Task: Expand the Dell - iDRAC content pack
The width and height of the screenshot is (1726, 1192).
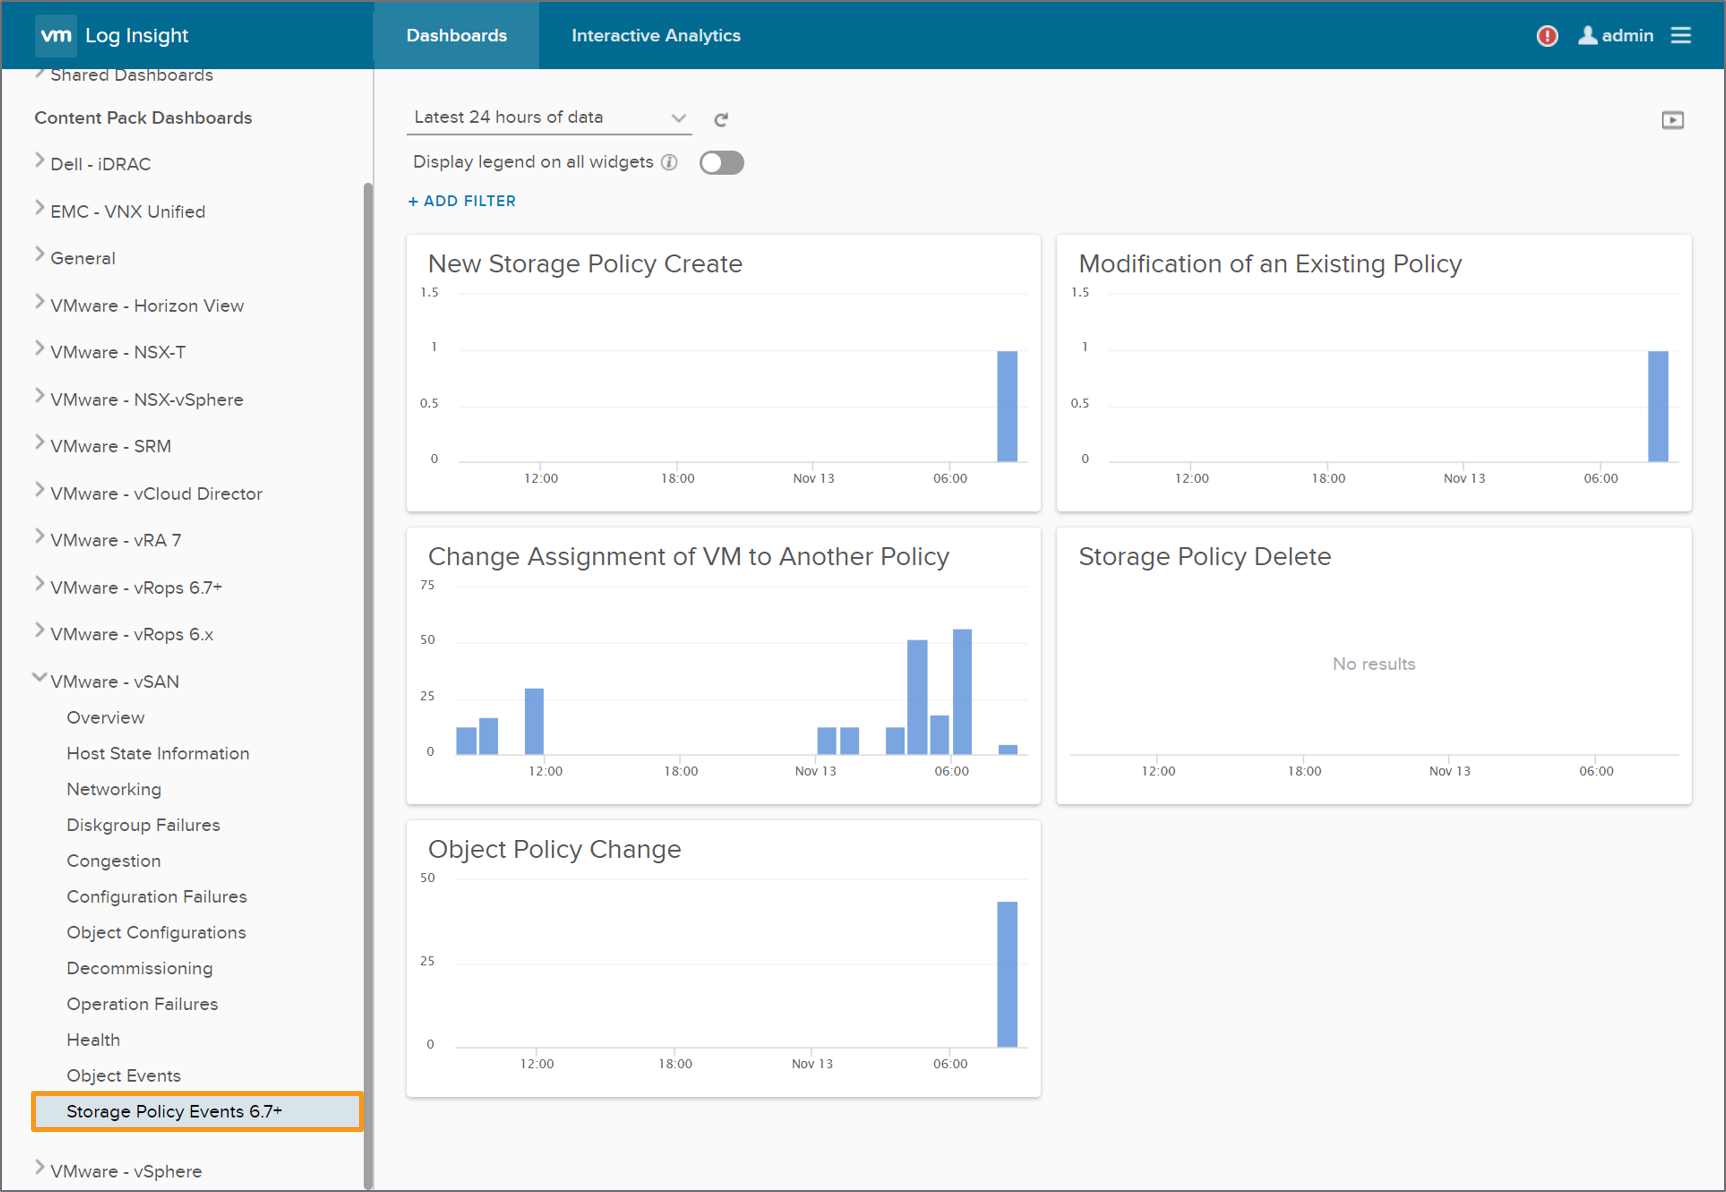Action: coord(40,161)
